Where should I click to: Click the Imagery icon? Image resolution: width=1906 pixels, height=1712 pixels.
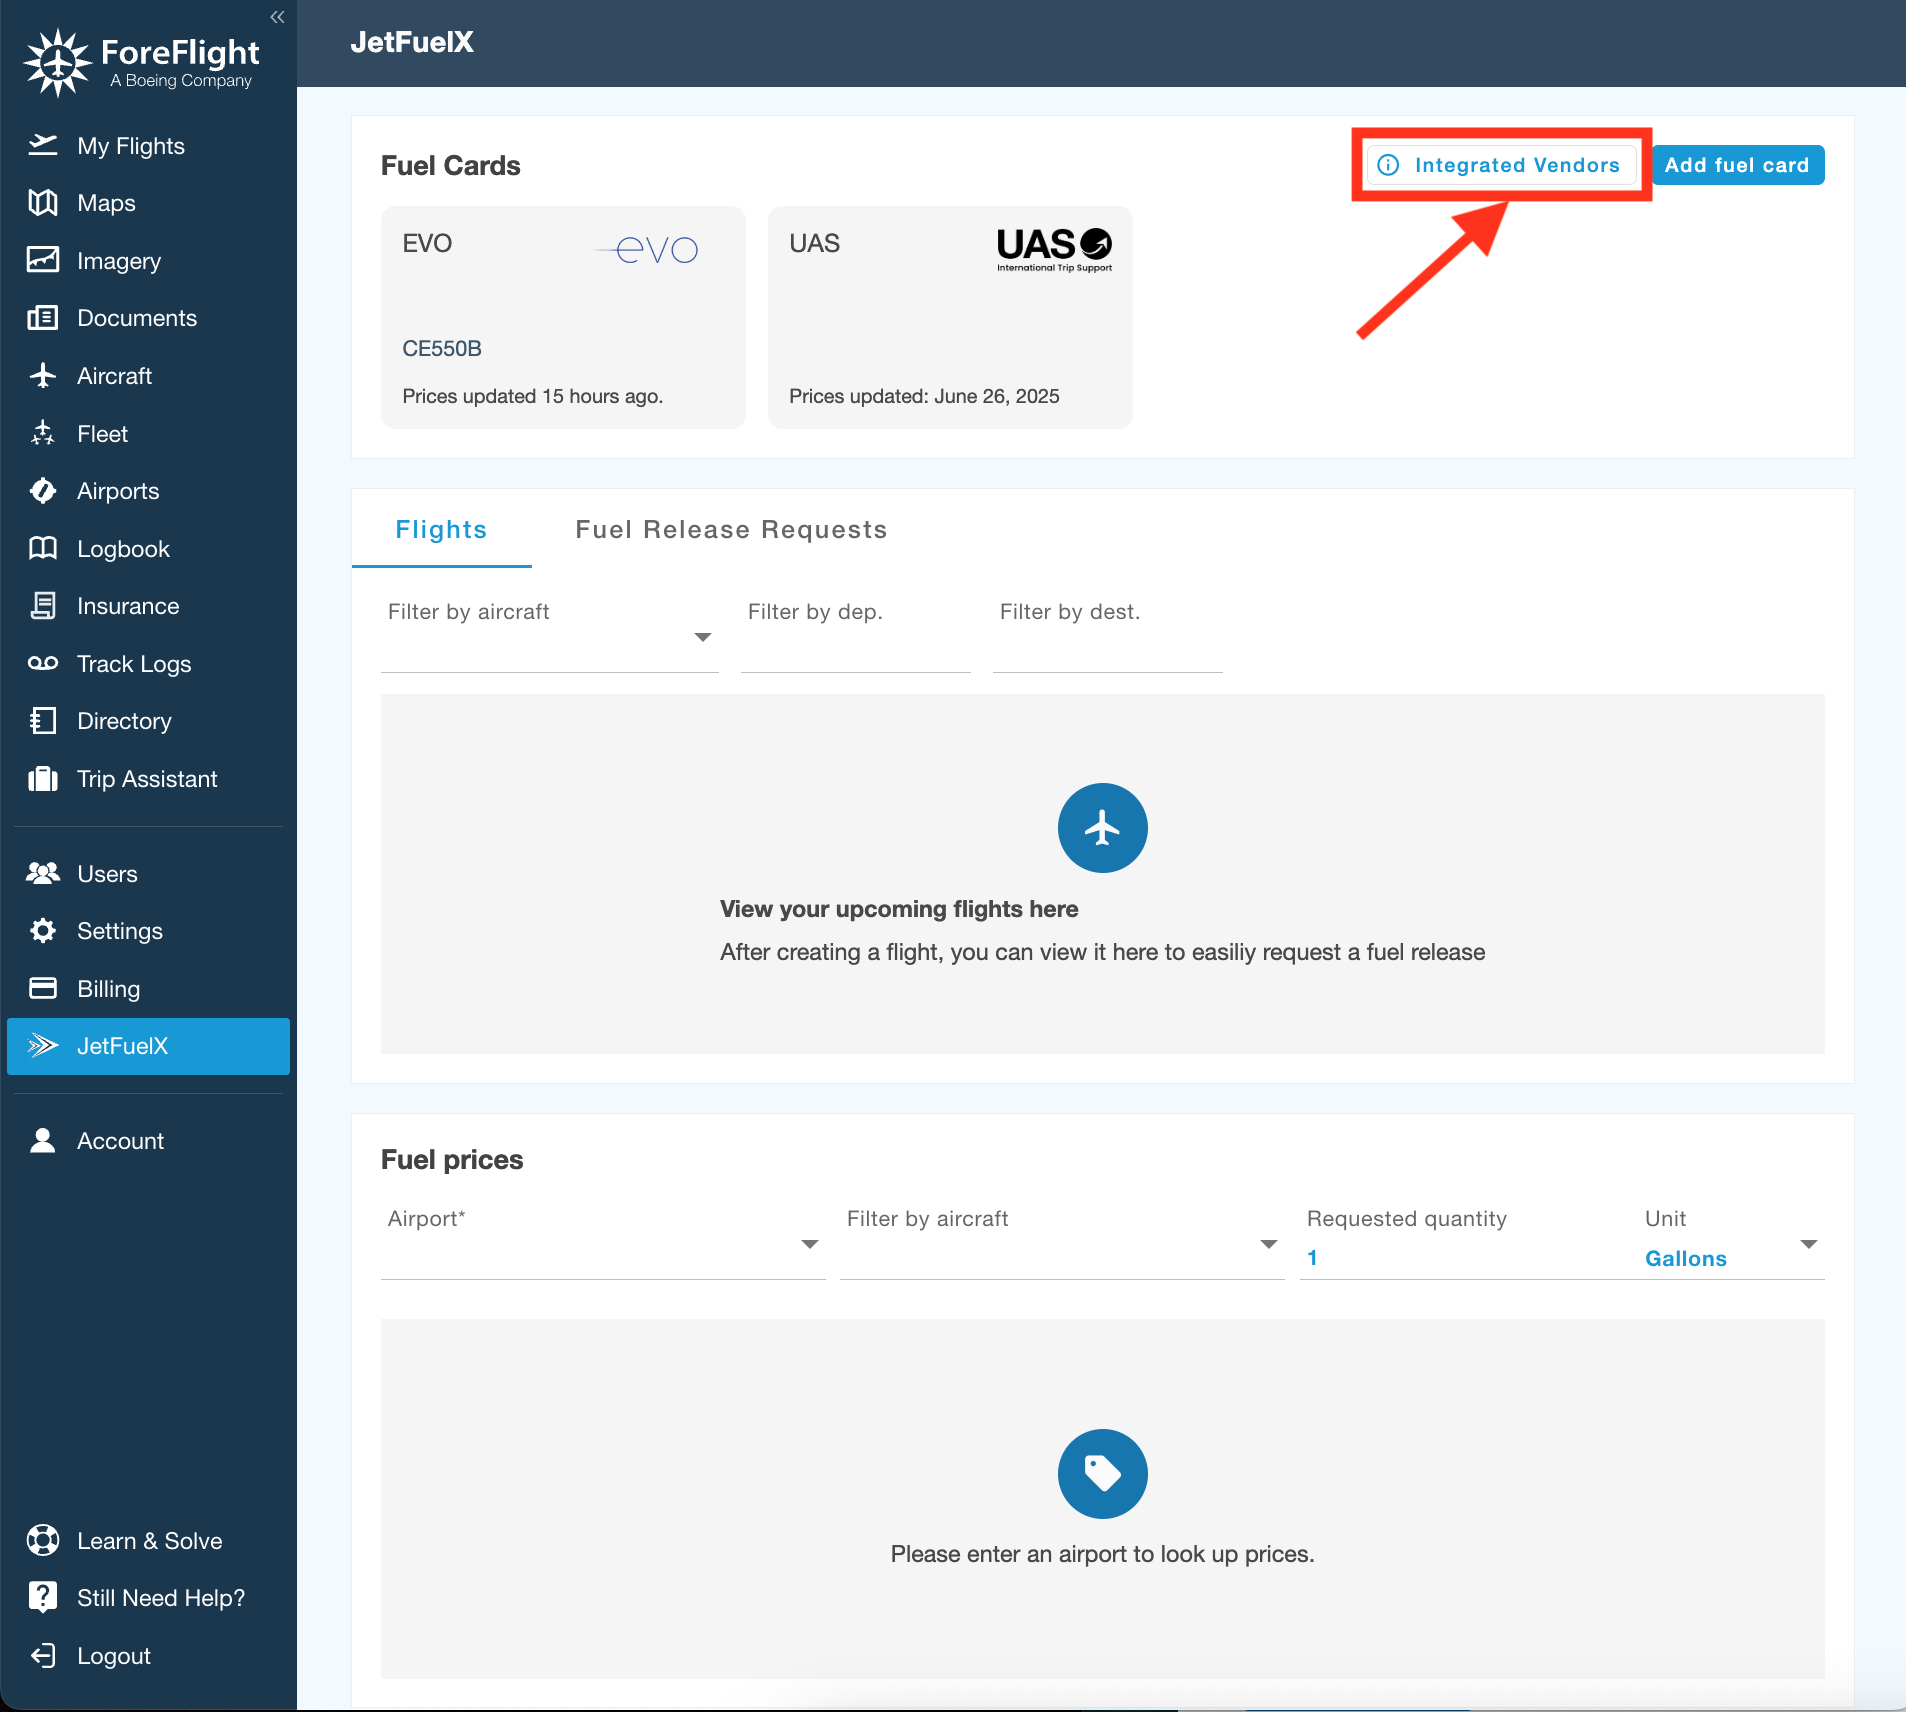pos(43,260)
